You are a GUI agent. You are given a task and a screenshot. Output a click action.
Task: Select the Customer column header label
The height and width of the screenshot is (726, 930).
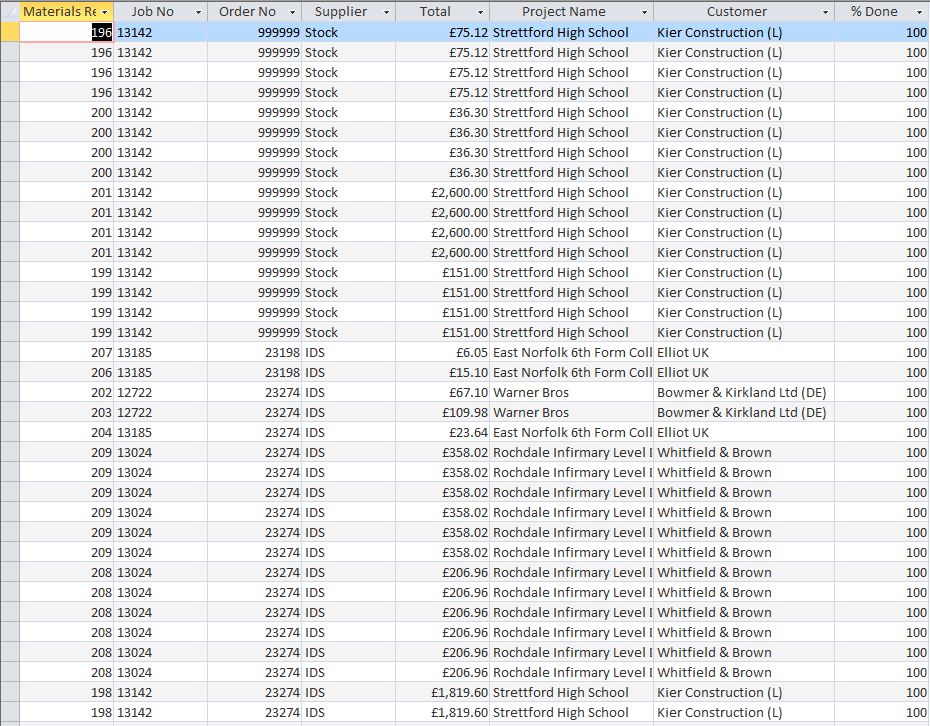737,12
